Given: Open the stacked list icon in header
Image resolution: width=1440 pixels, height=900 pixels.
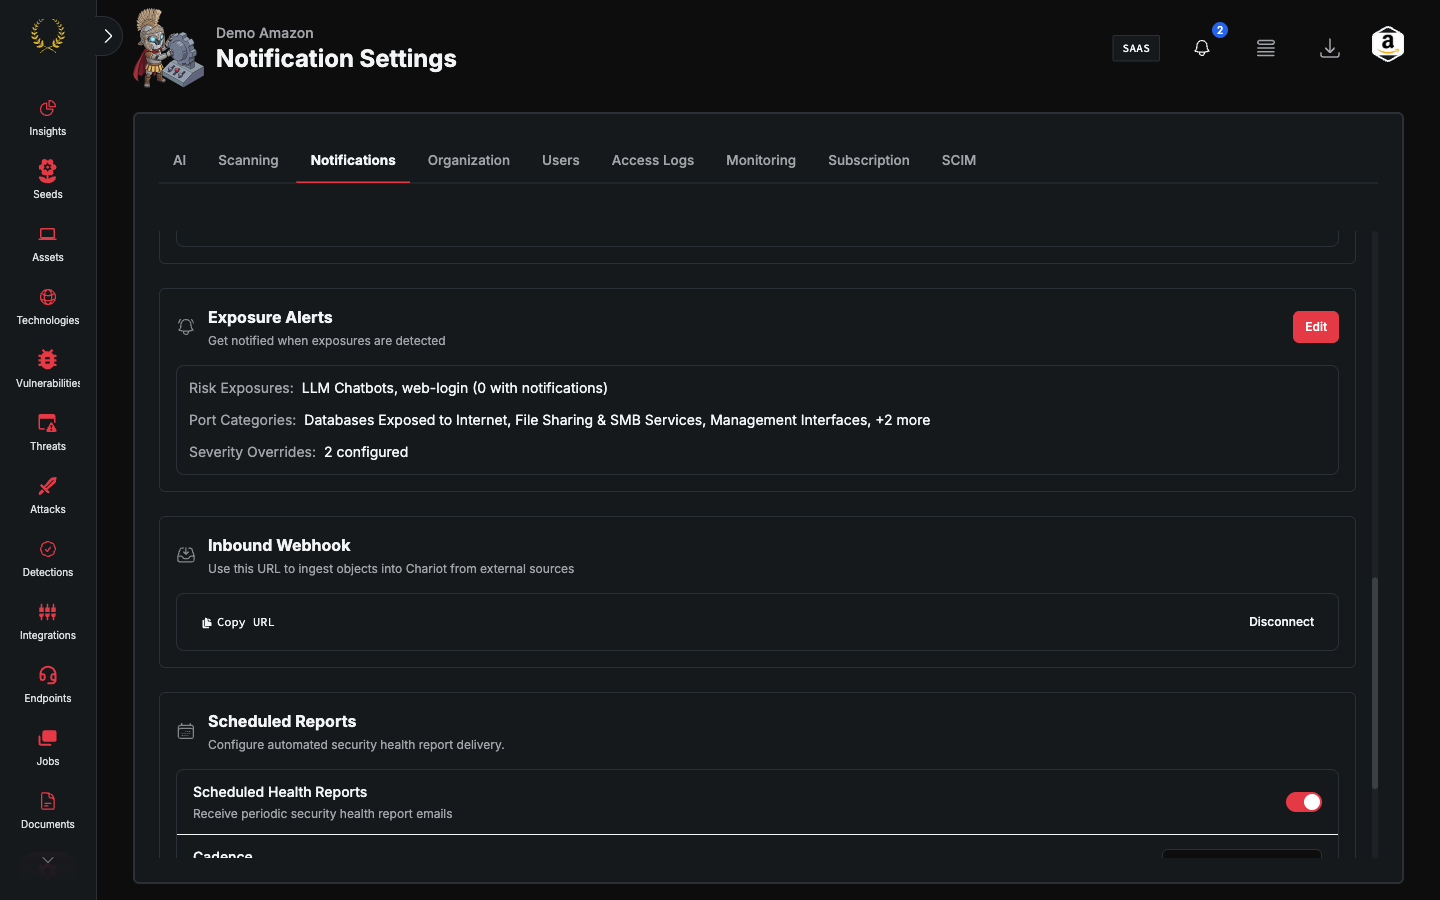Looking at the screenshot, I should 1266,48.
